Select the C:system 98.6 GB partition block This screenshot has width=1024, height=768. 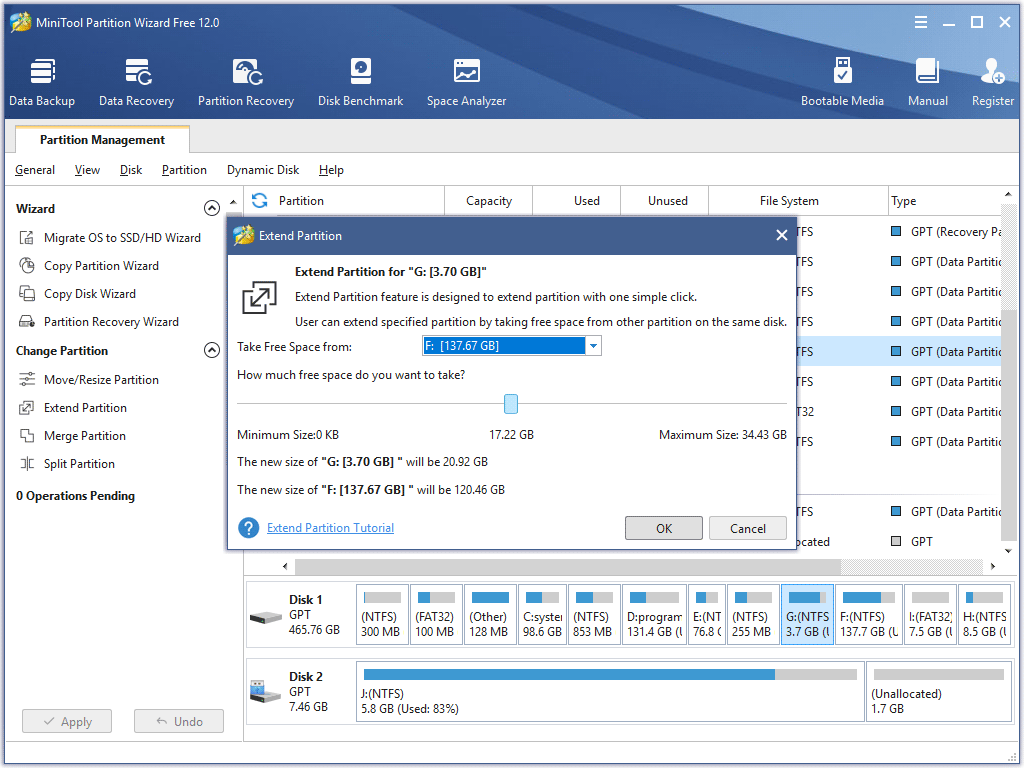point(542,615)
